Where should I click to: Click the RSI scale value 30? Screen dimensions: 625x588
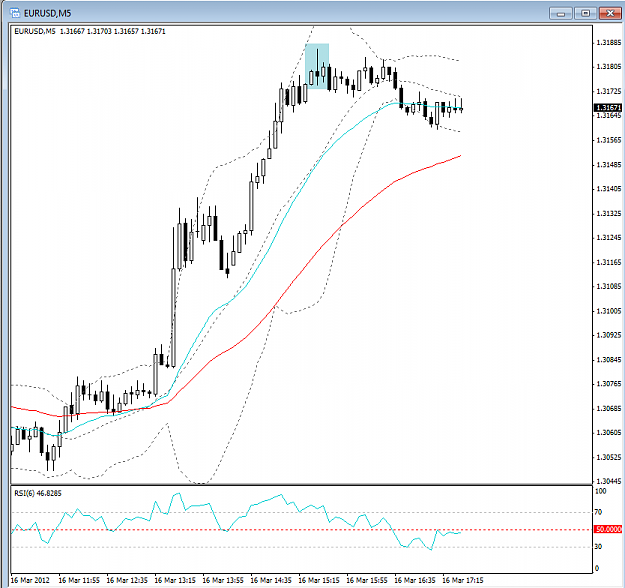(x=599, y=547)
